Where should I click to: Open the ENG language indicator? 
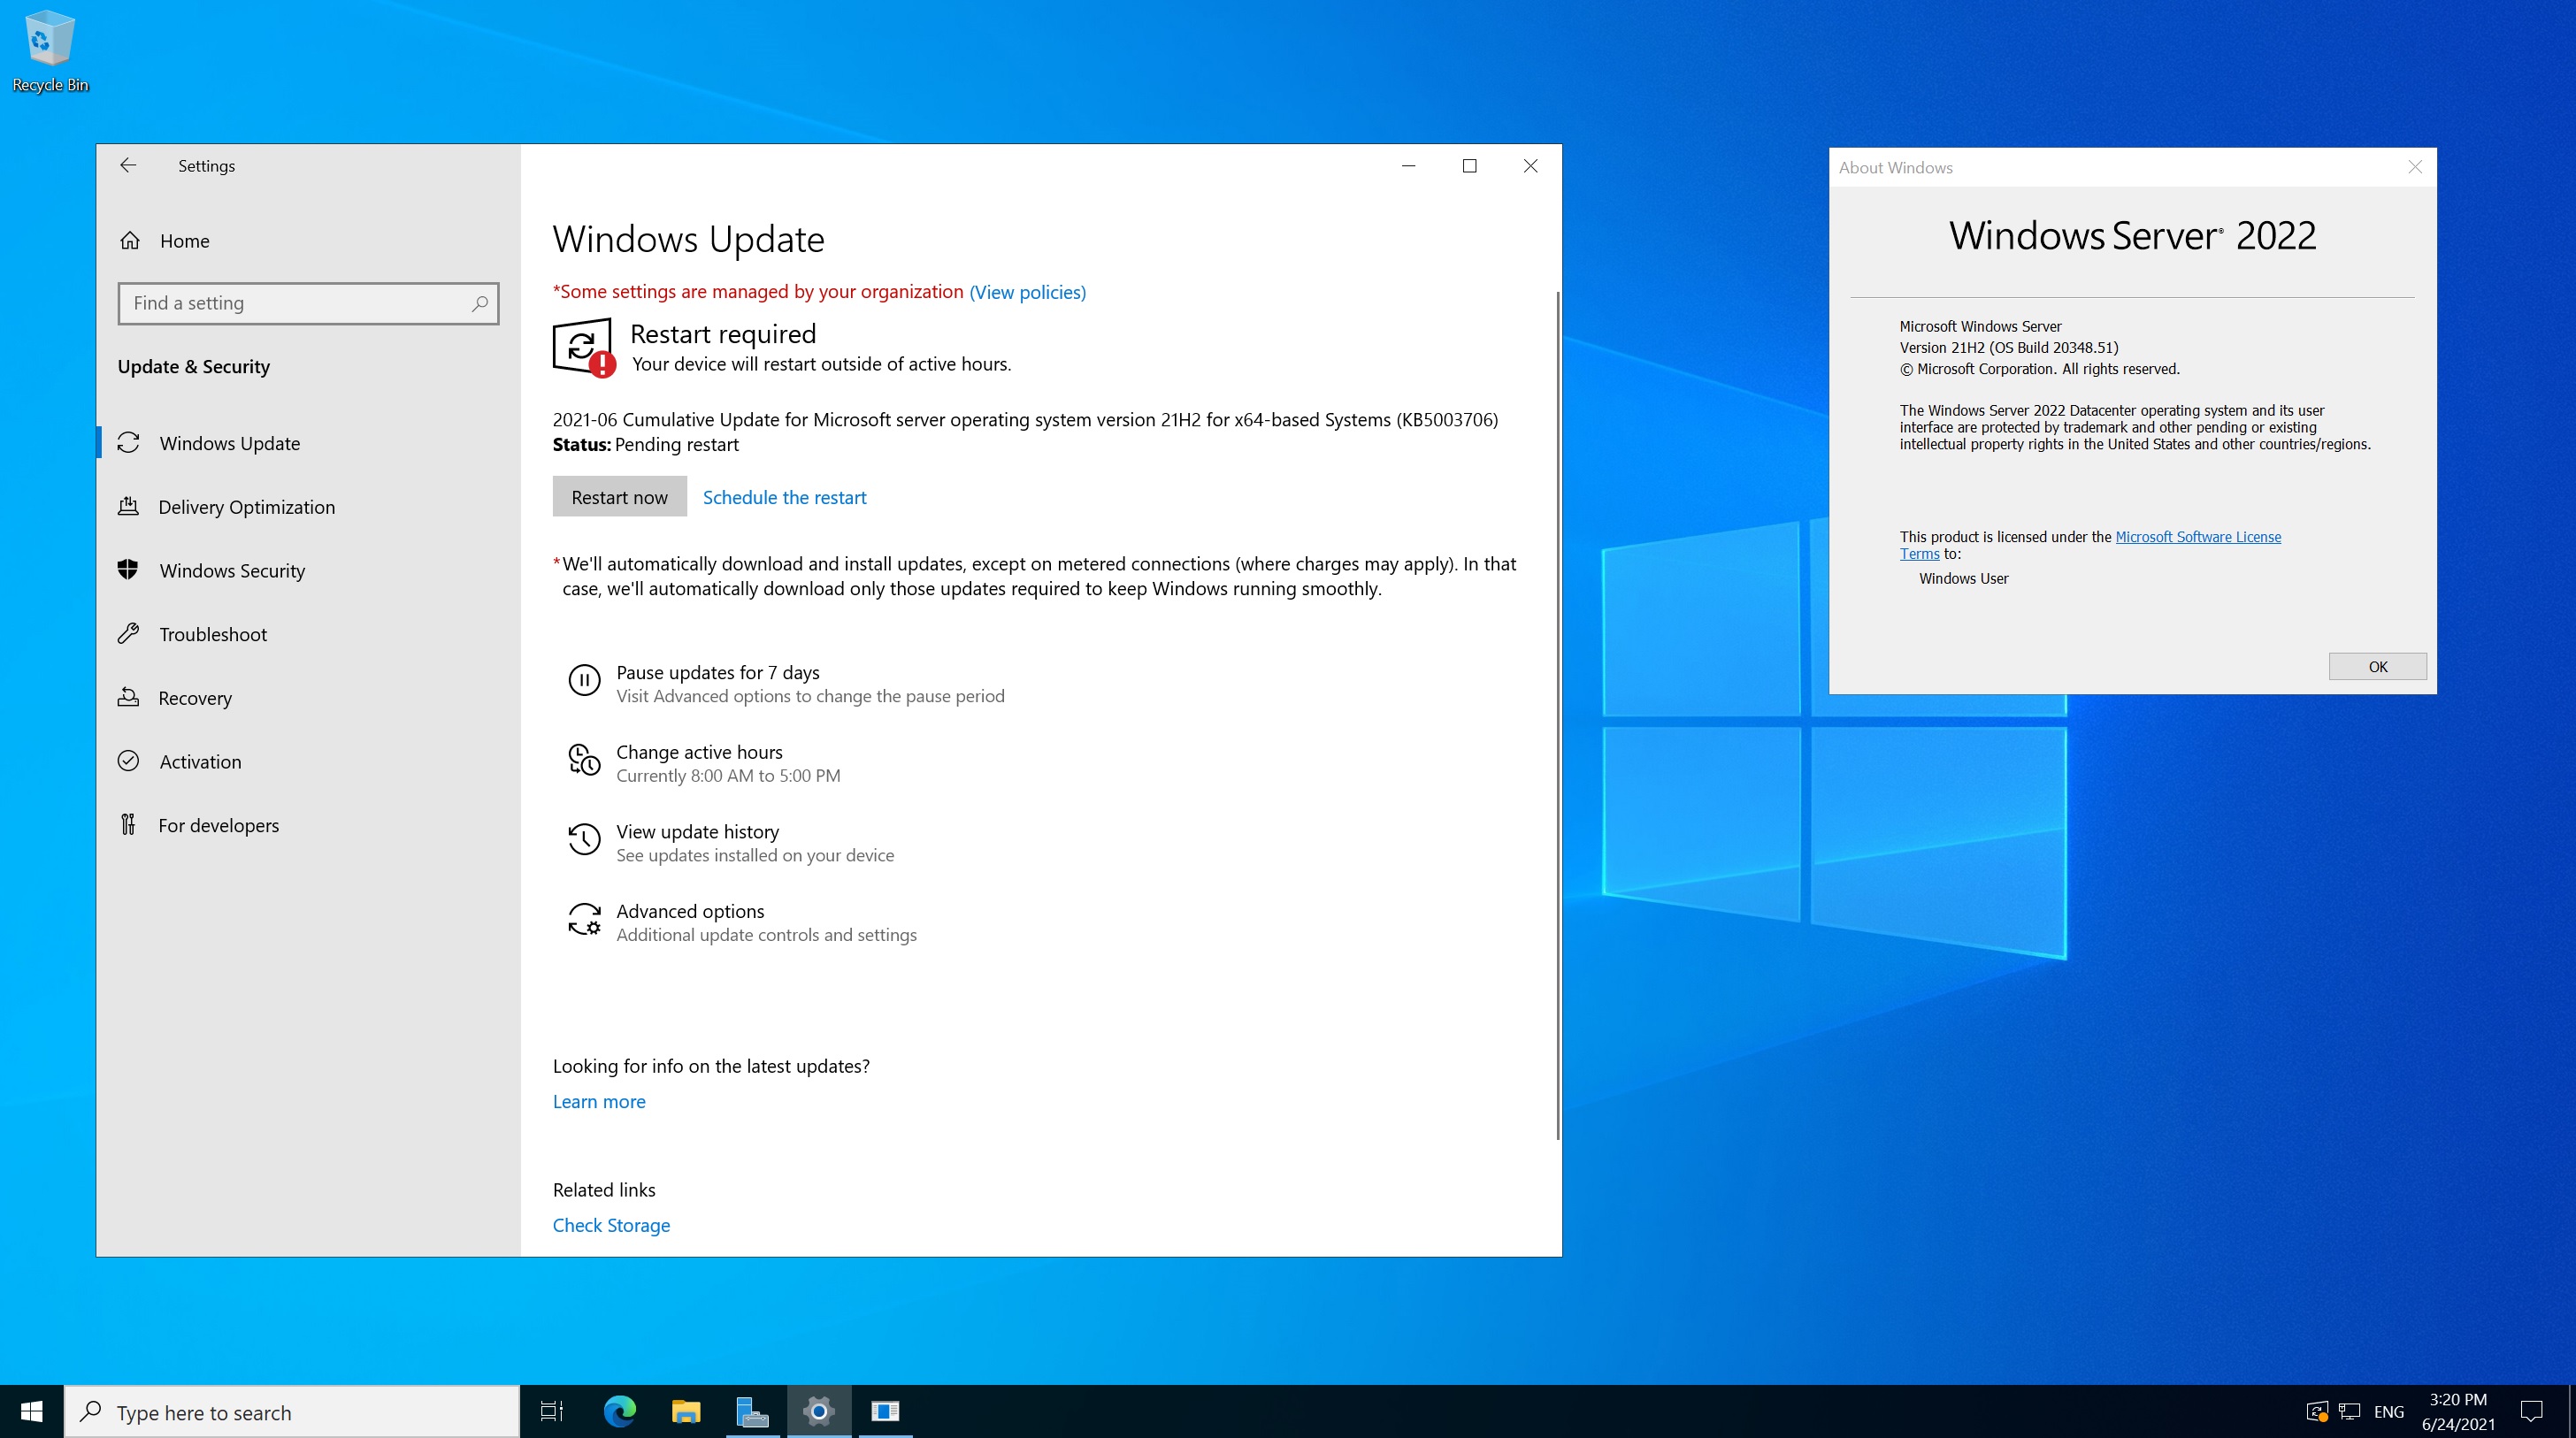pos(2389,1412)
